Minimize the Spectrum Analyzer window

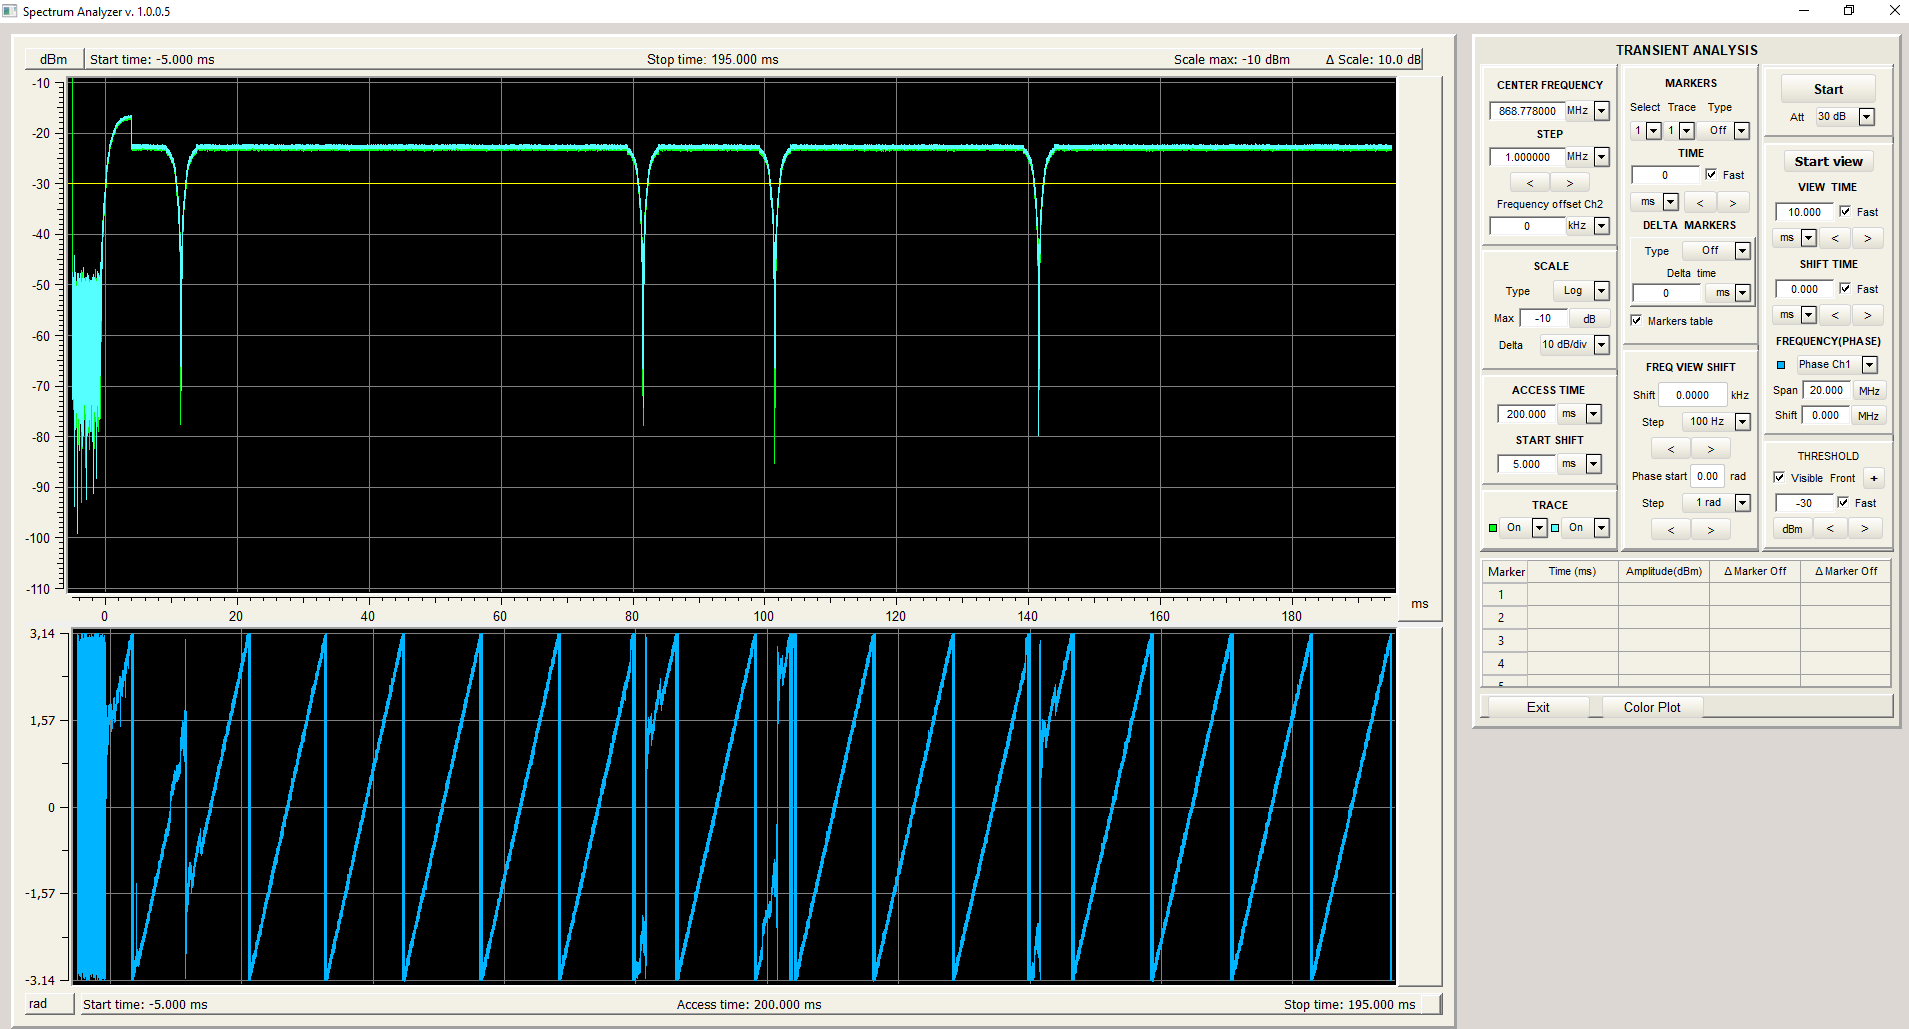coord(1804,11)
